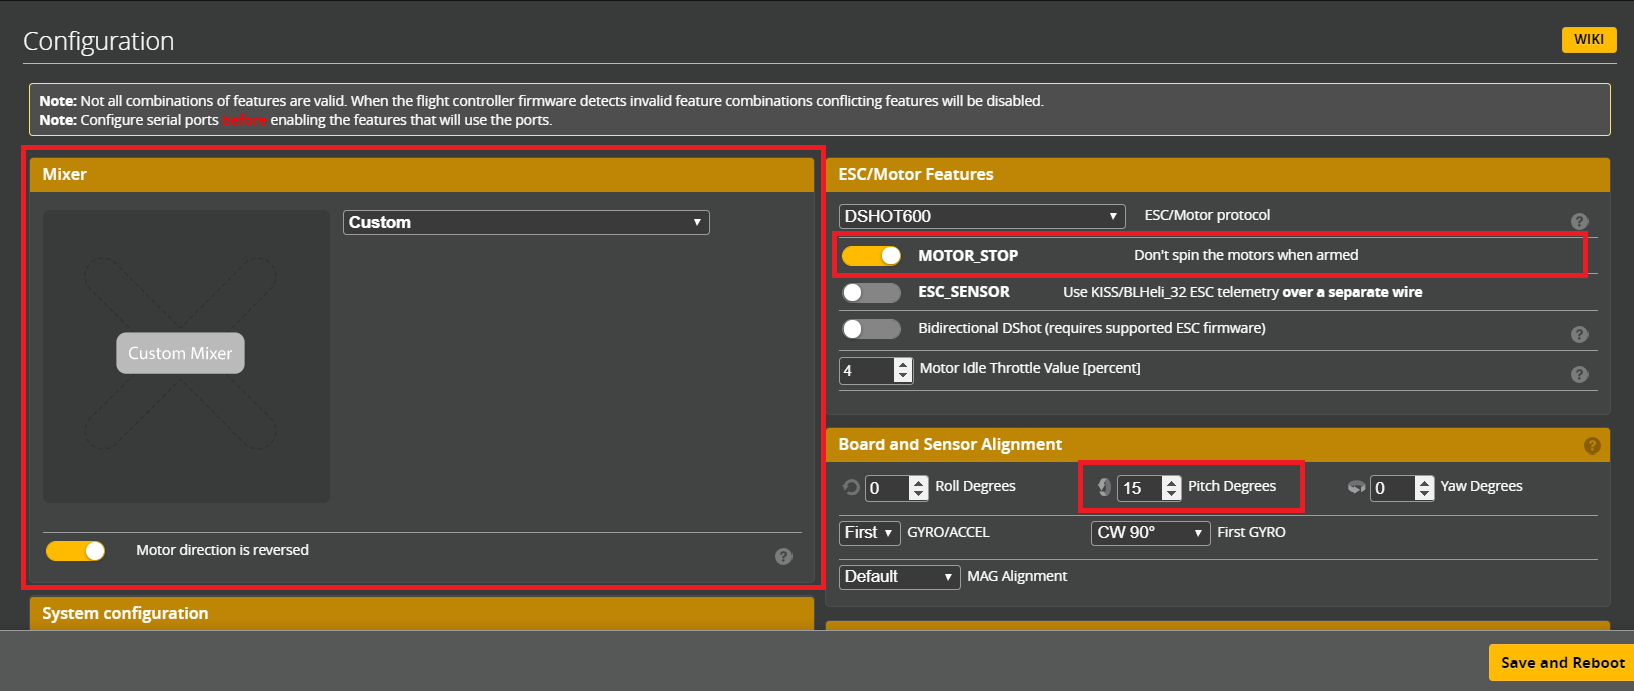This screenshot has height=691, width=1634.
Task: Click the roll rotation icon
Action: tap(851, 487)
